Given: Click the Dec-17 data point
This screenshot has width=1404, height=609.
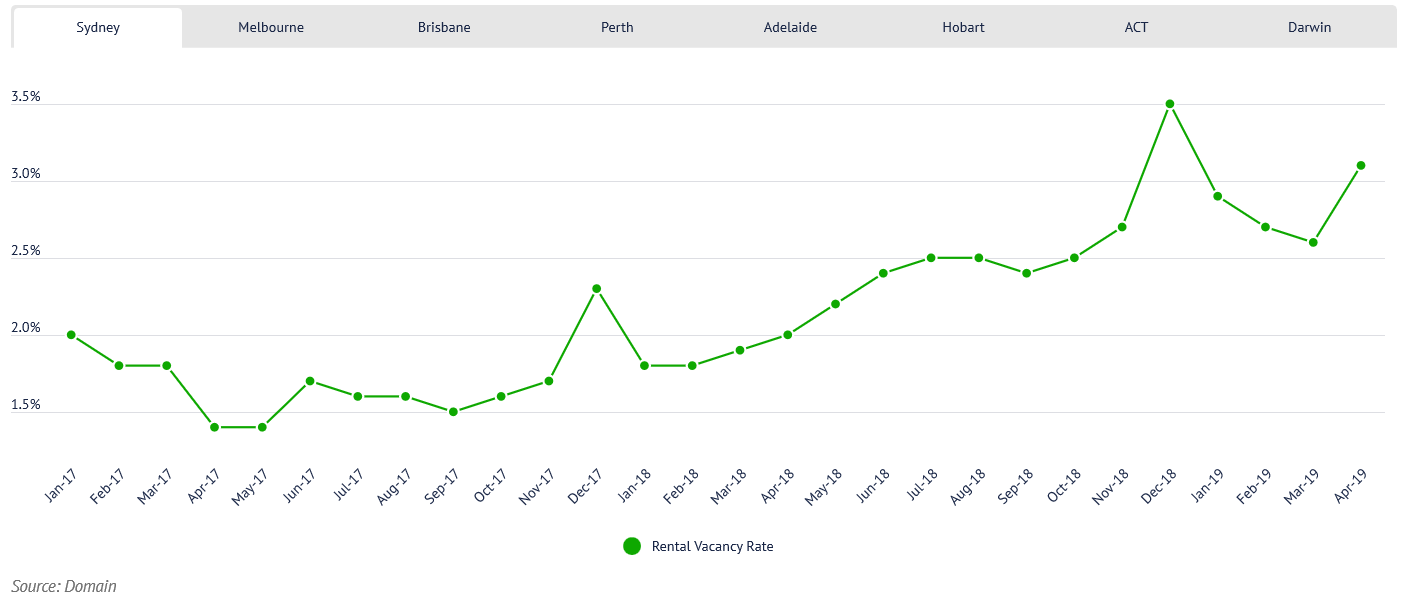Looking at the screenshot, I should 596,289.
